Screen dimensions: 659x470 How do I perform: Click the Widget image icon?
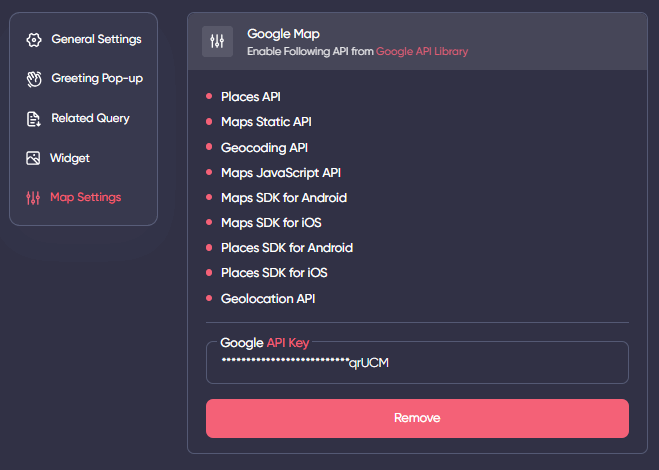coord(33,158)
